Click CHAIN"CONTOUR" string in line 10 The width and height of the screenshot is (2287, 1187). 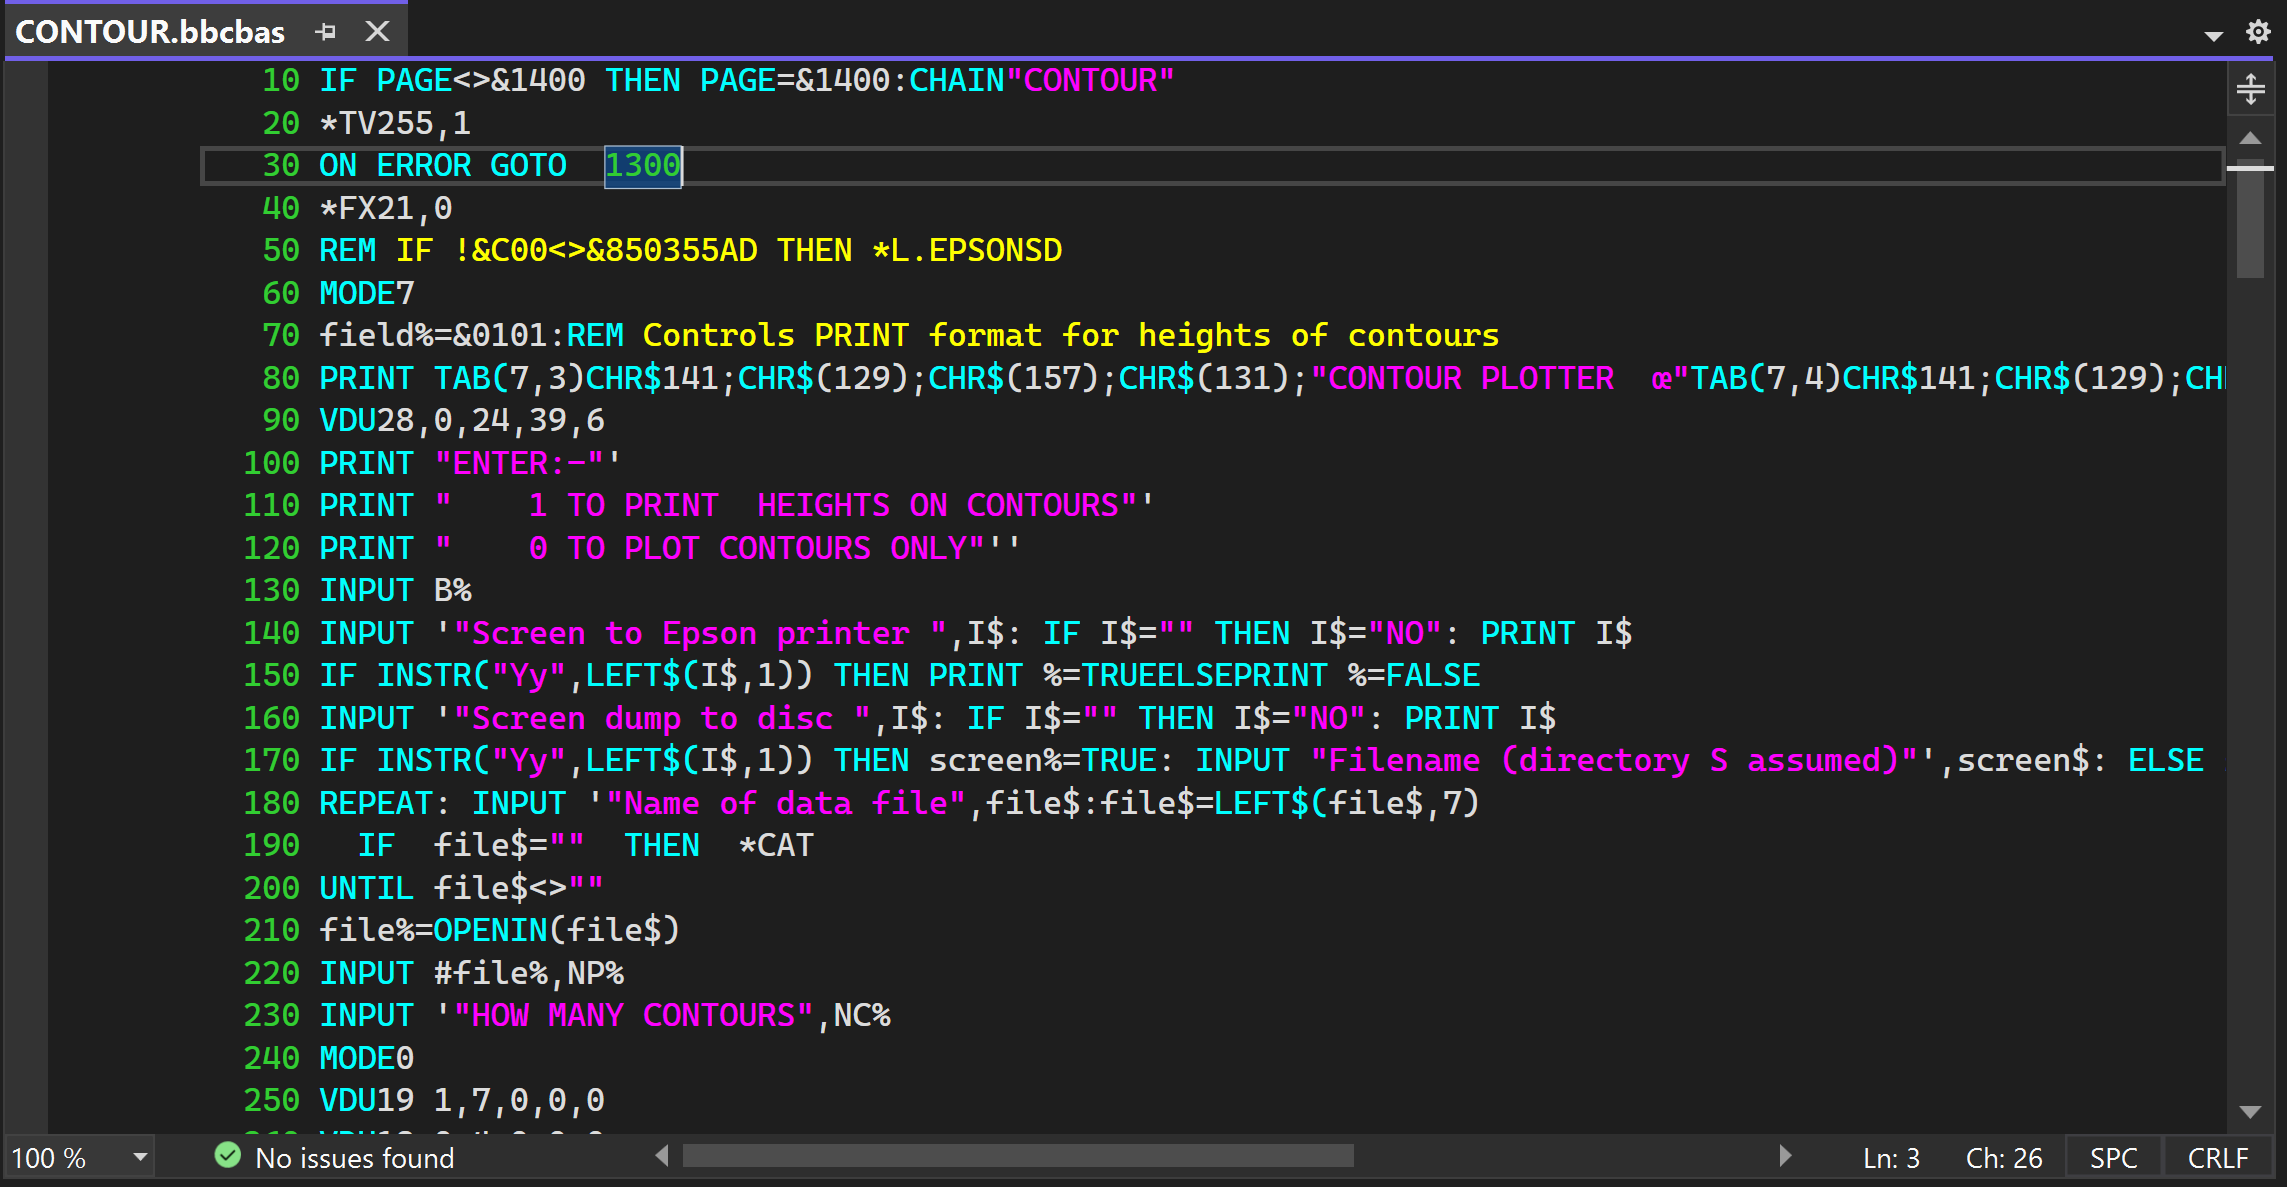point(1042,80)
